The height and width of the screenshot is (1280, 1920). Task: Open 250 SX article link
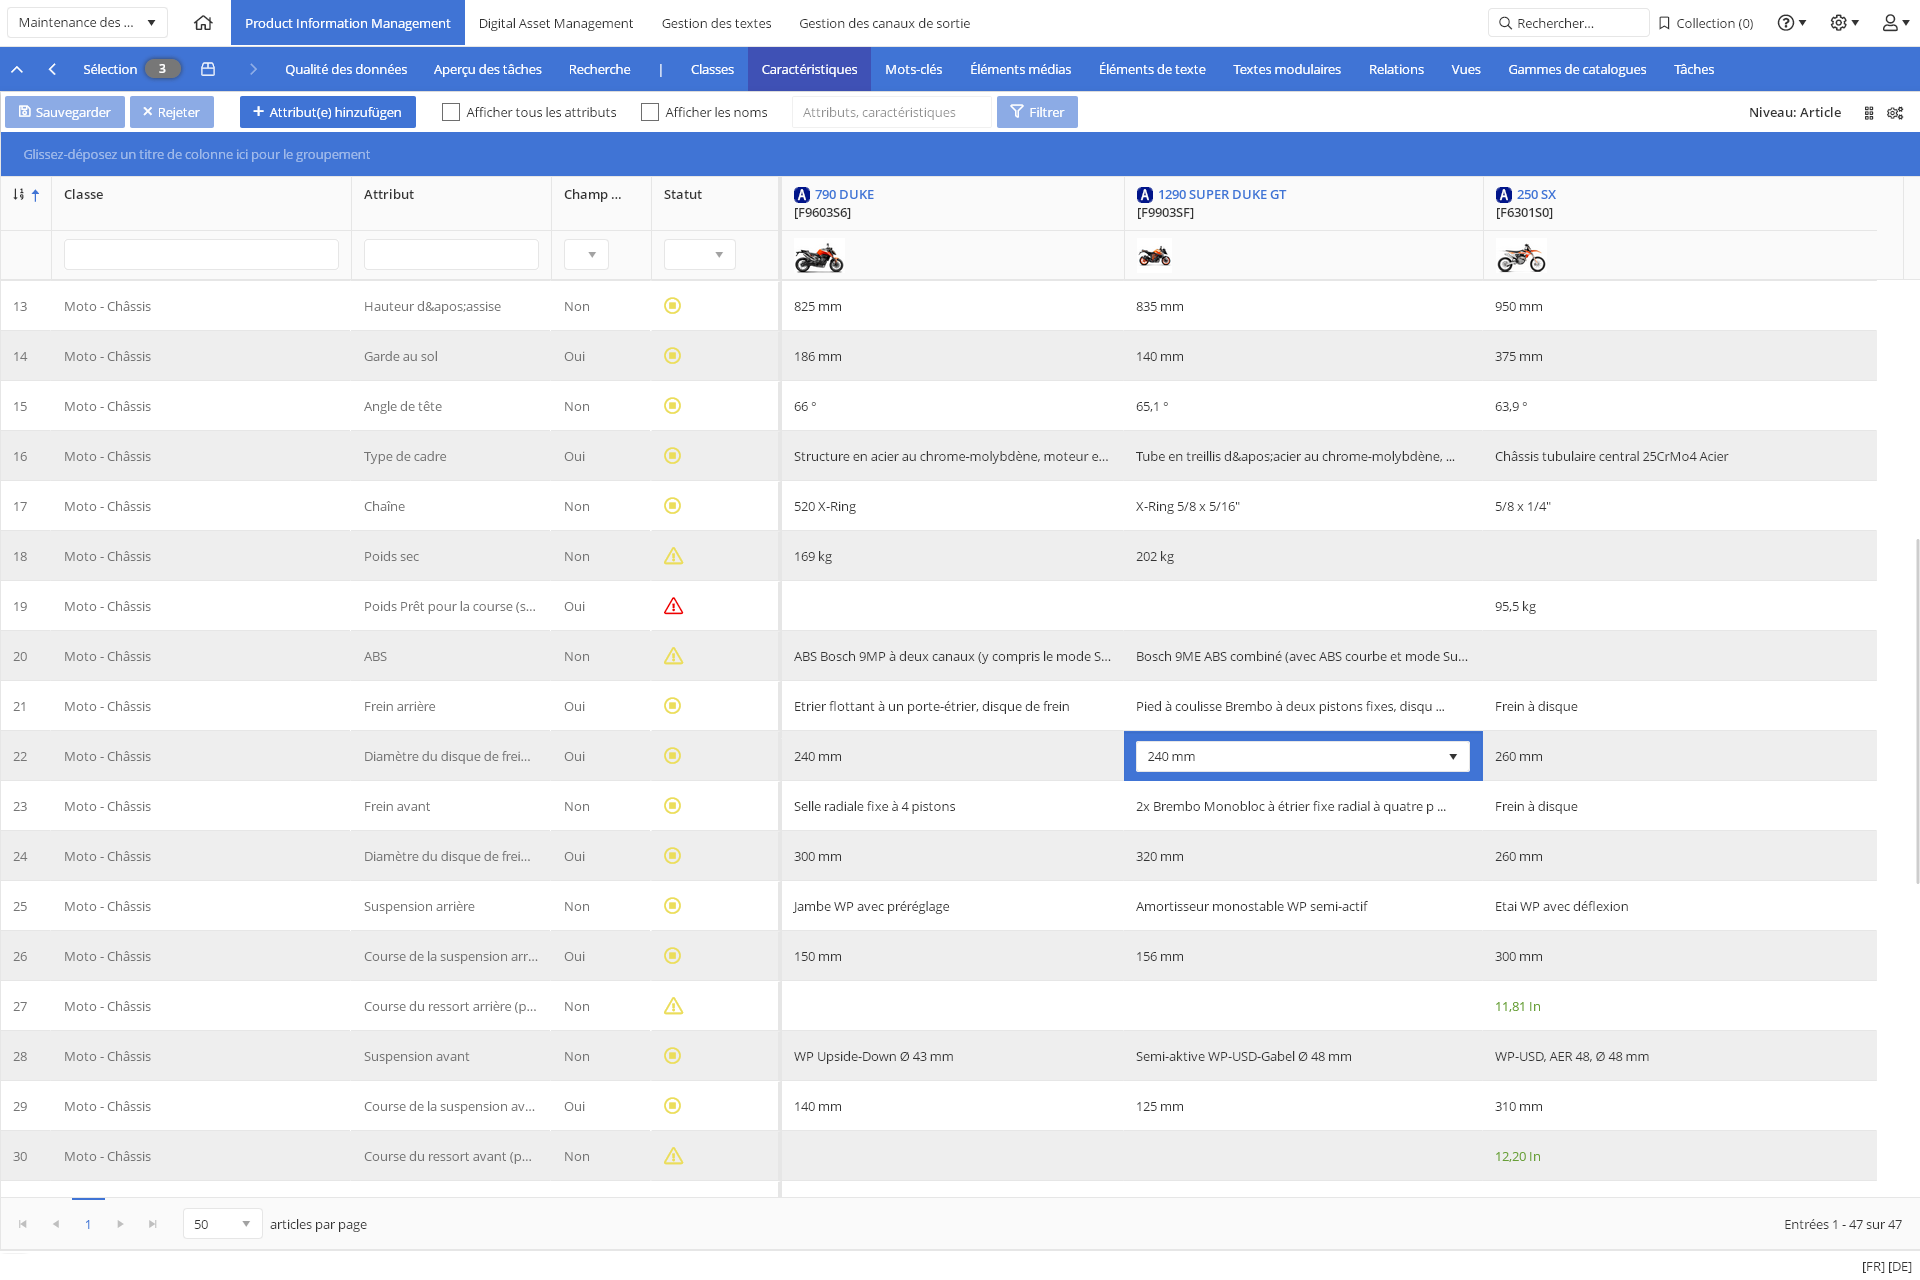[x=1536, y=195]
